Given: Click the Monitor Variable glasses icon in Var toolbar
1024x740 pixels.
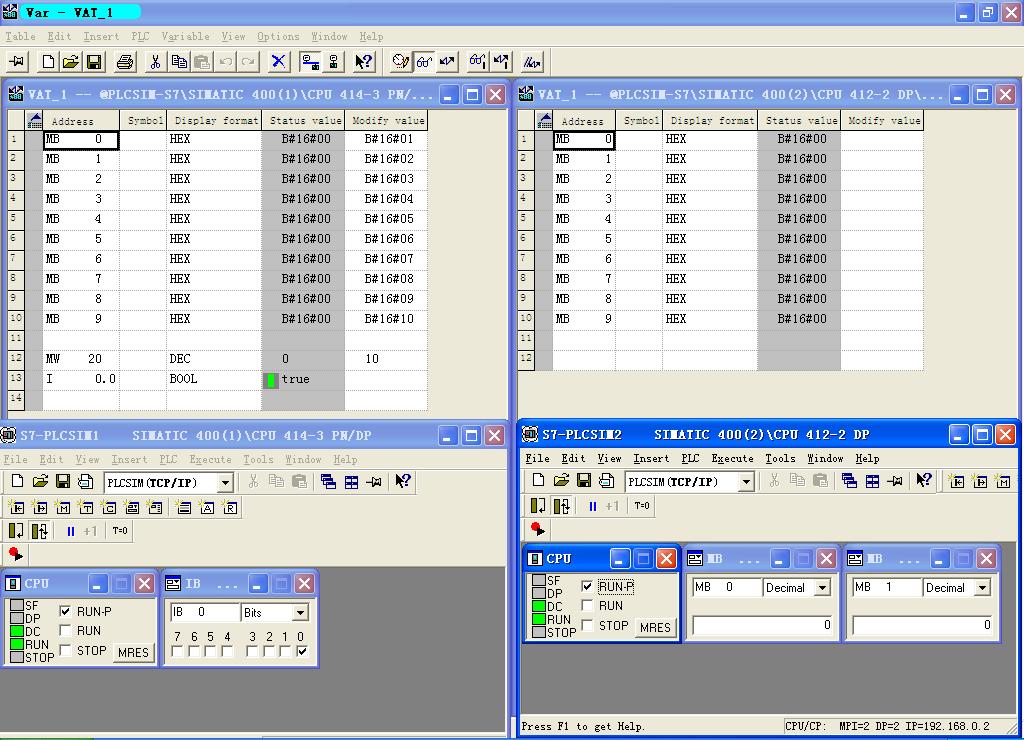Looking at the screenshot, I should coord(424,62).
